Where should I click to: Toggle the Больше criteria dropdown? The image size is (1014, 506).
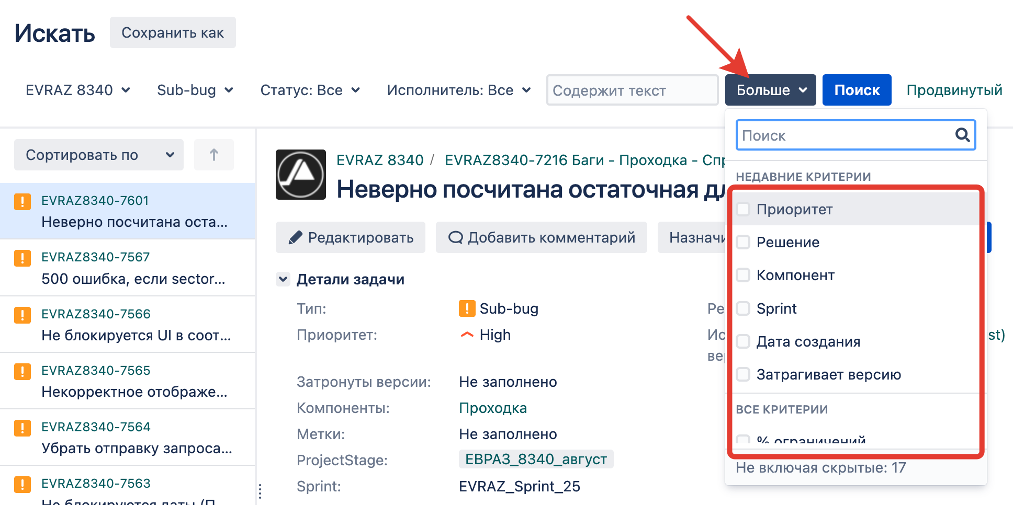770,90
